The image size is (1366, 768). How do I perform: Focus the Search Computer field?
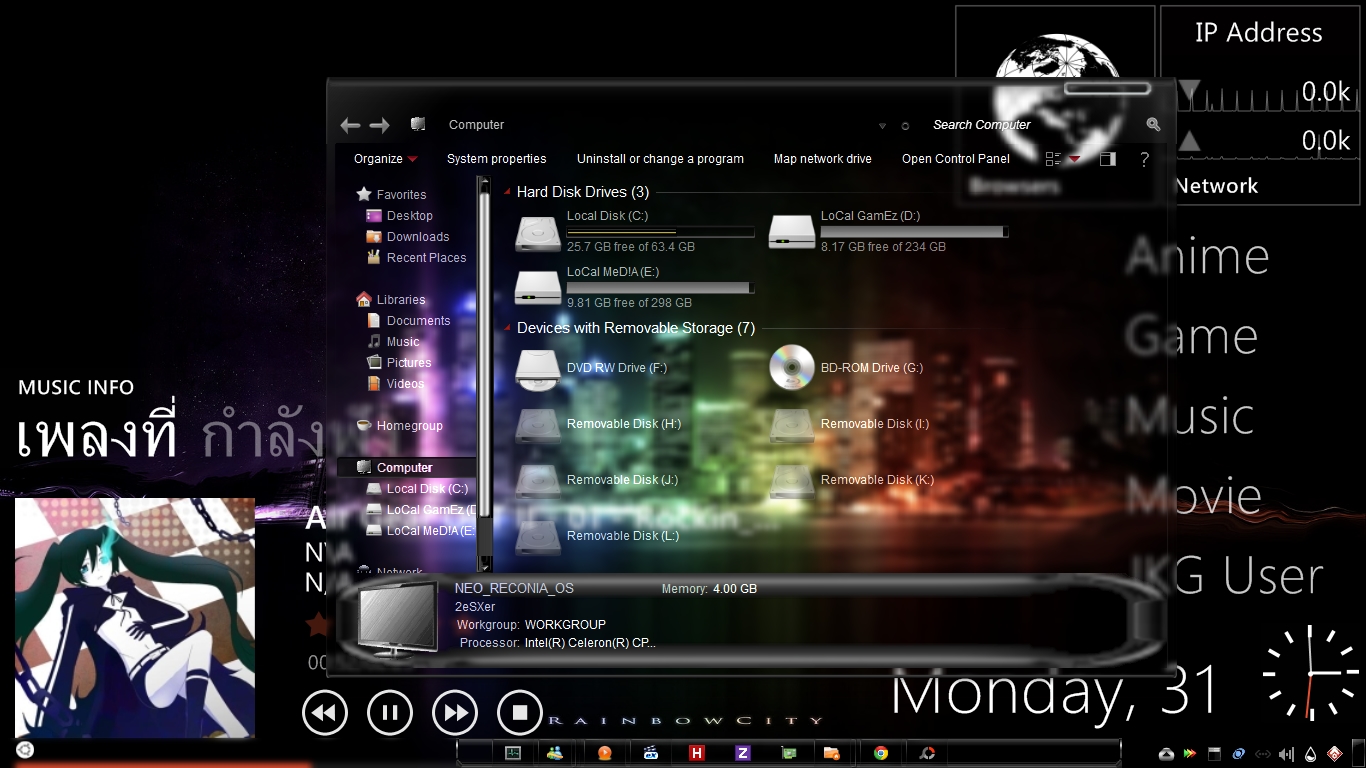click(1035, 125)
